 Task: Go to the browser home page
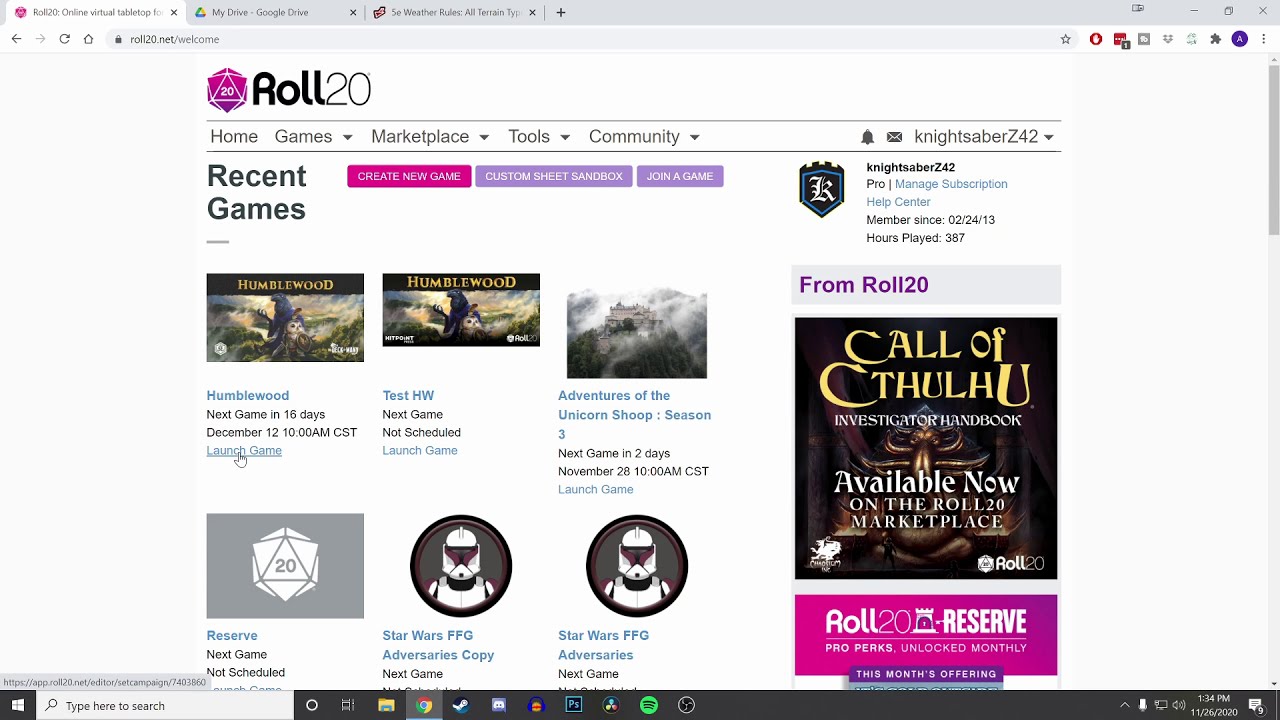pyautogui.click(x=88, y=39)
